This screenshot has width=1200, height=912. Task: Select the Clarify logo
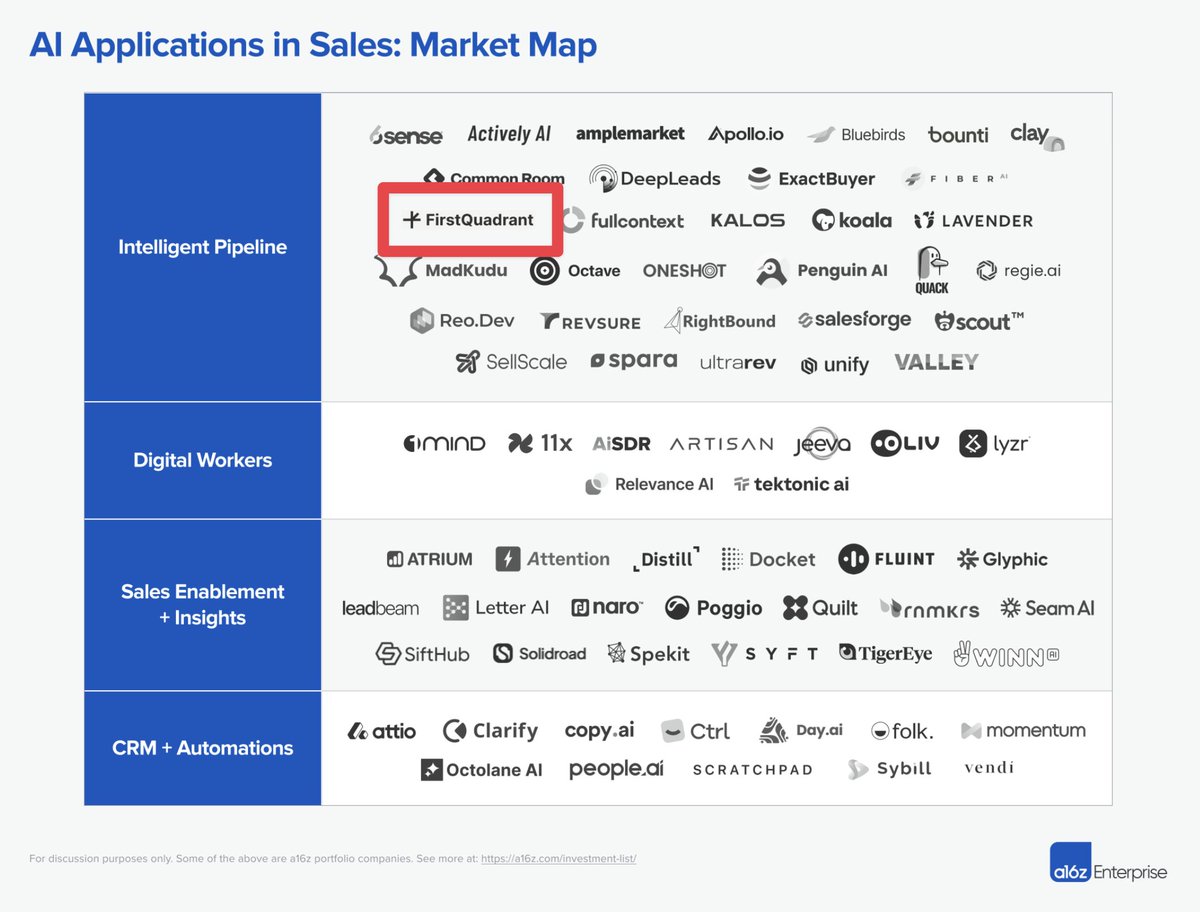tap(490, 731)
